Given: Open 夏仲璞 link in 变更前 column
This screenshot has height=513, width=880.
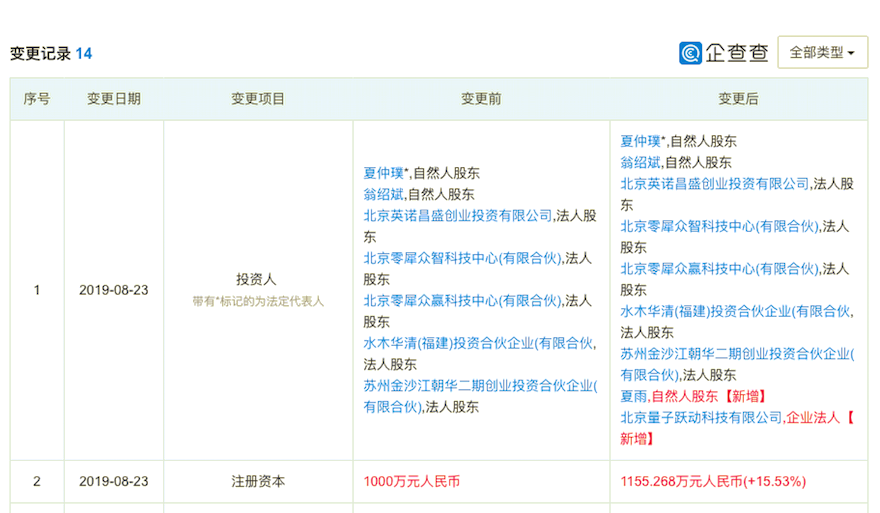Looking at the screenshot, I should point(383,173).
